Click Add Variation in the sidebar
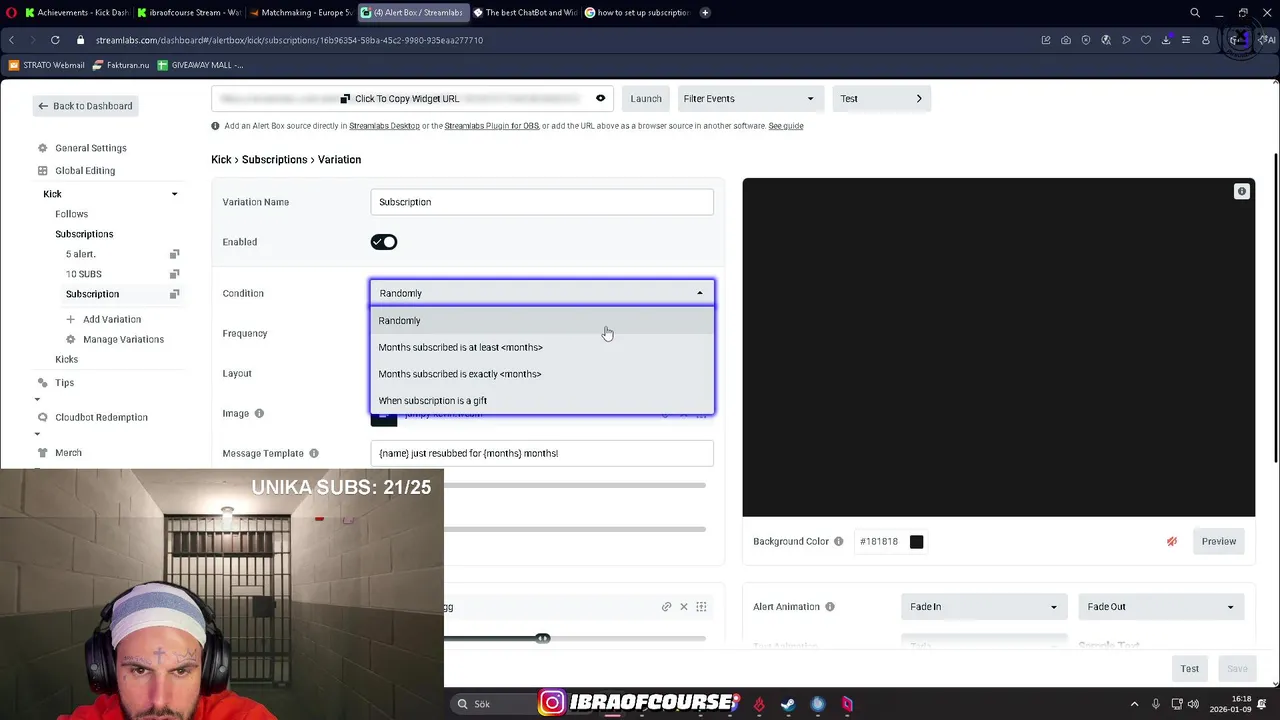This screenshot has height=720, width=1280. click(112, 319)
